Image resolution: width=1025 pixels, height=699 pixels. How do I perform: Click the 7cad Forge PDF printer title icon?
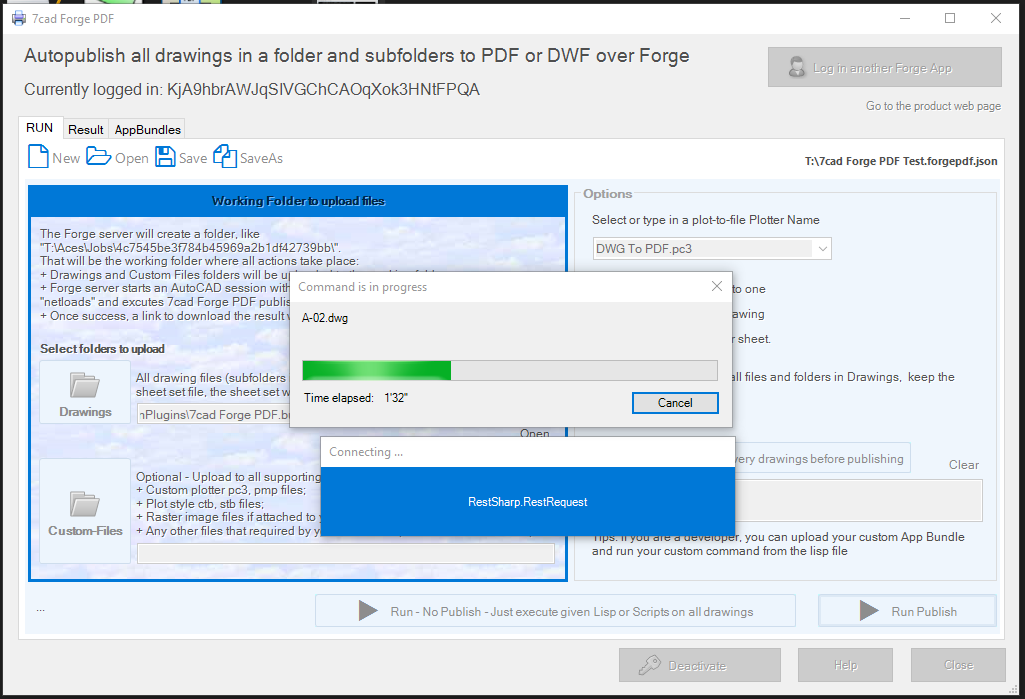[x=19, y=18]
